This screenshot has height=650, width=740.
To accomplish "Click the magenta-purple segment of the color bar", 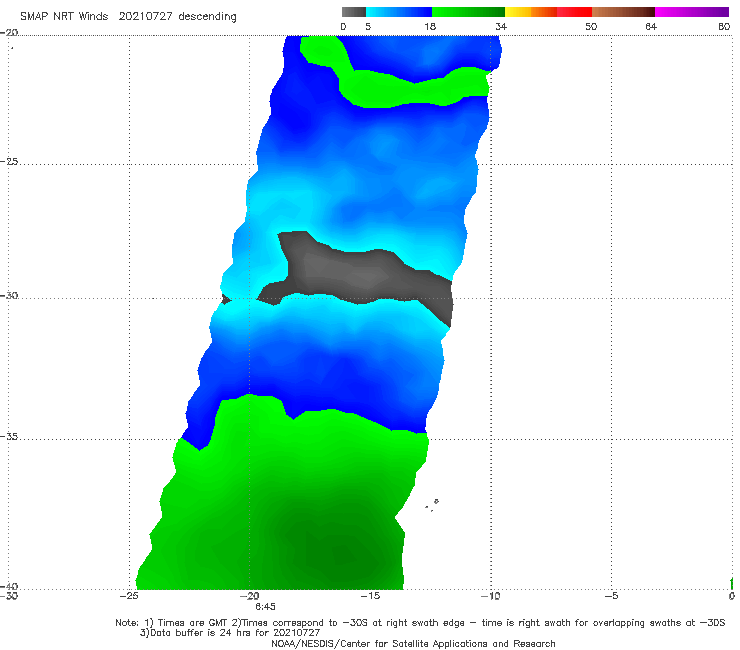I will point(692,12).
